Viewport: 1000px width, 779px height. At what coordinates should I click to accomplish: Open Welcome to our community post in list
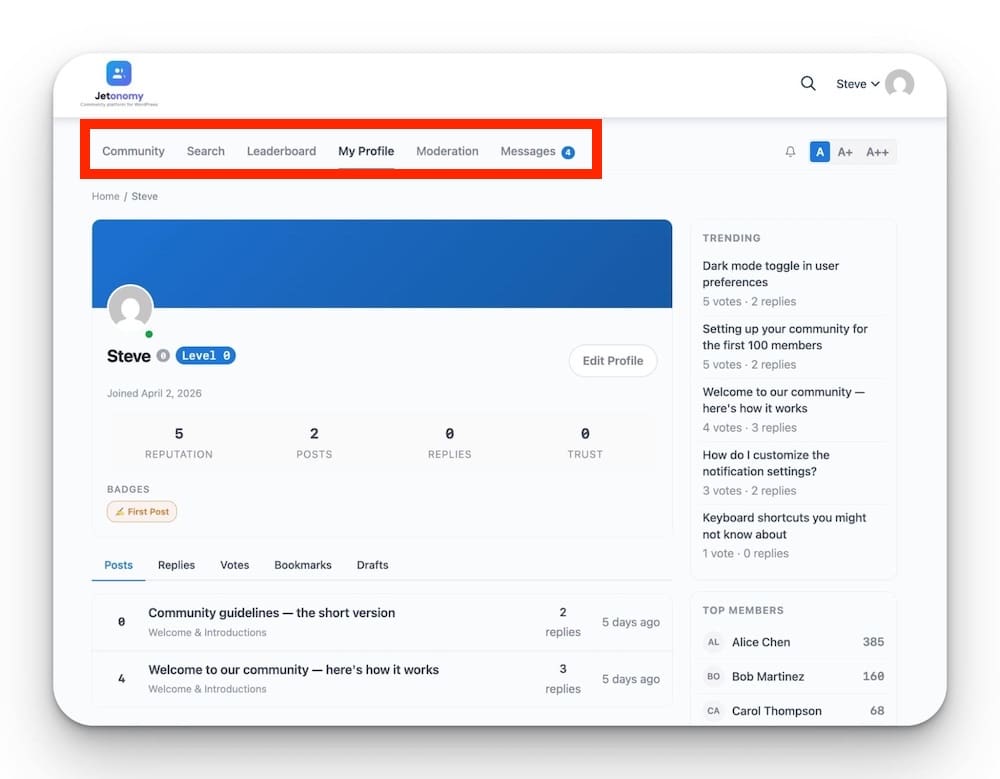(293, 670)
